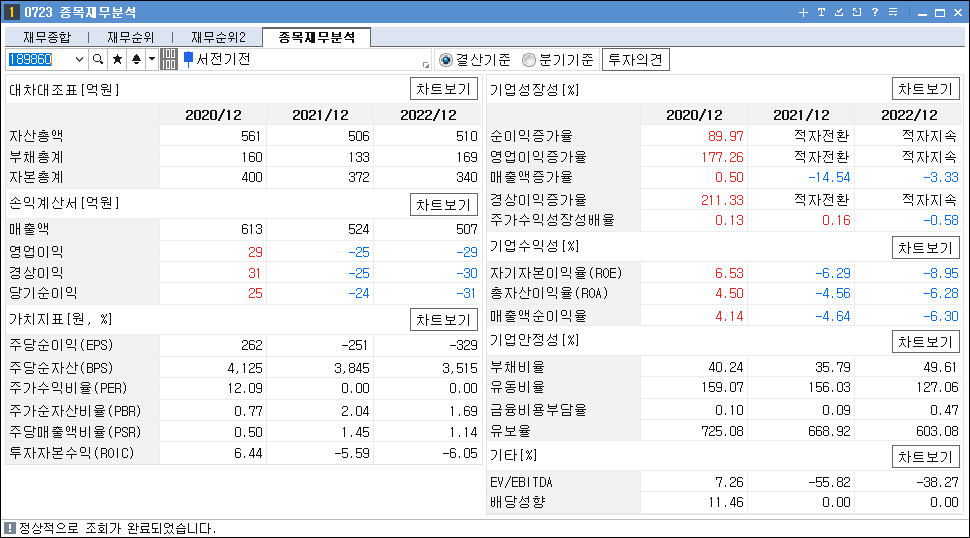The image size is (970, 538).
Task: Click the small corner icon in the stock name box
Action: click(x=426, y=64)
